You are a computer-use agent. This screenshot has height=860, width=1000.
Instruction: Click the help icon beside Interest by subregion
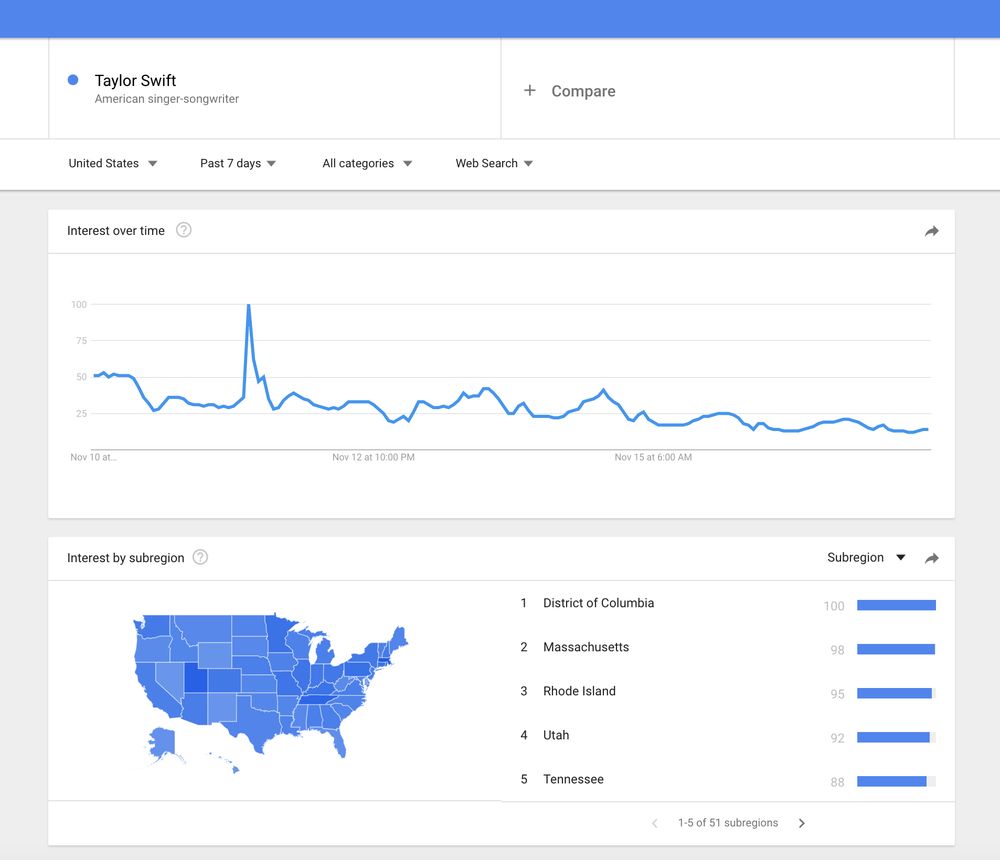pyautogui.click(x=200, y=558)
